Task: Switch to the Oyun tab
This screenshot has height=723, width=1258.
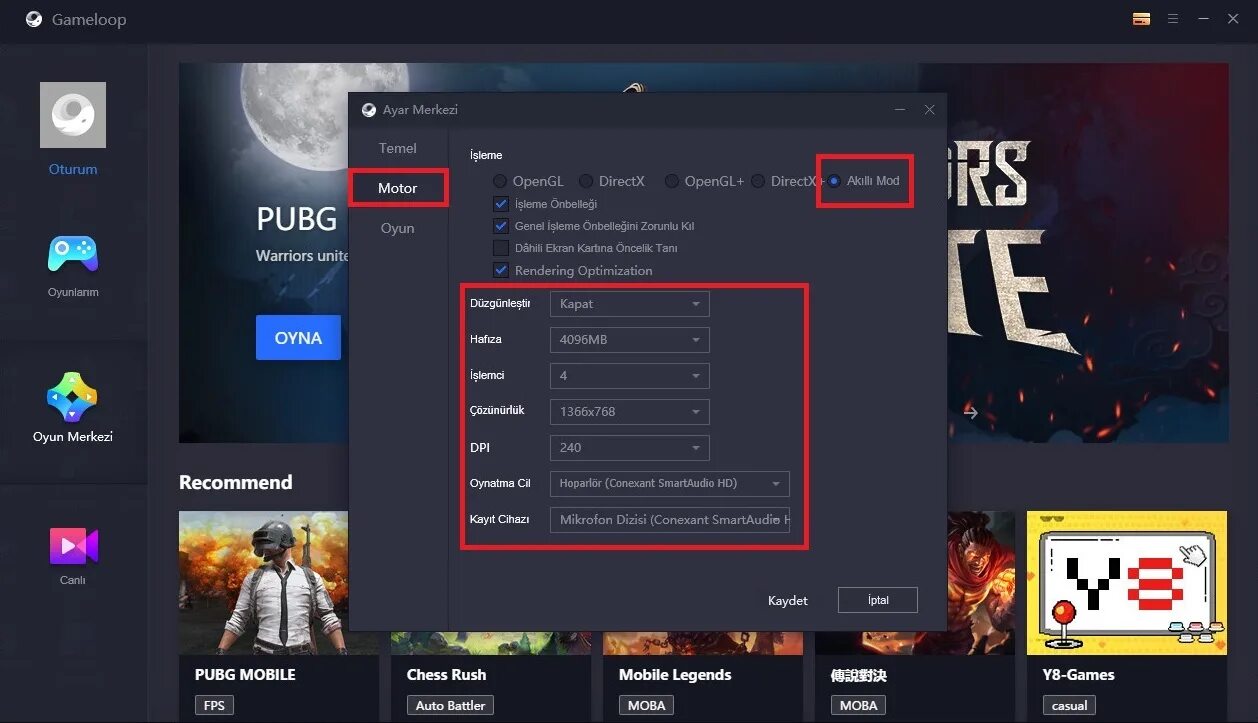Action: (398, 228)
